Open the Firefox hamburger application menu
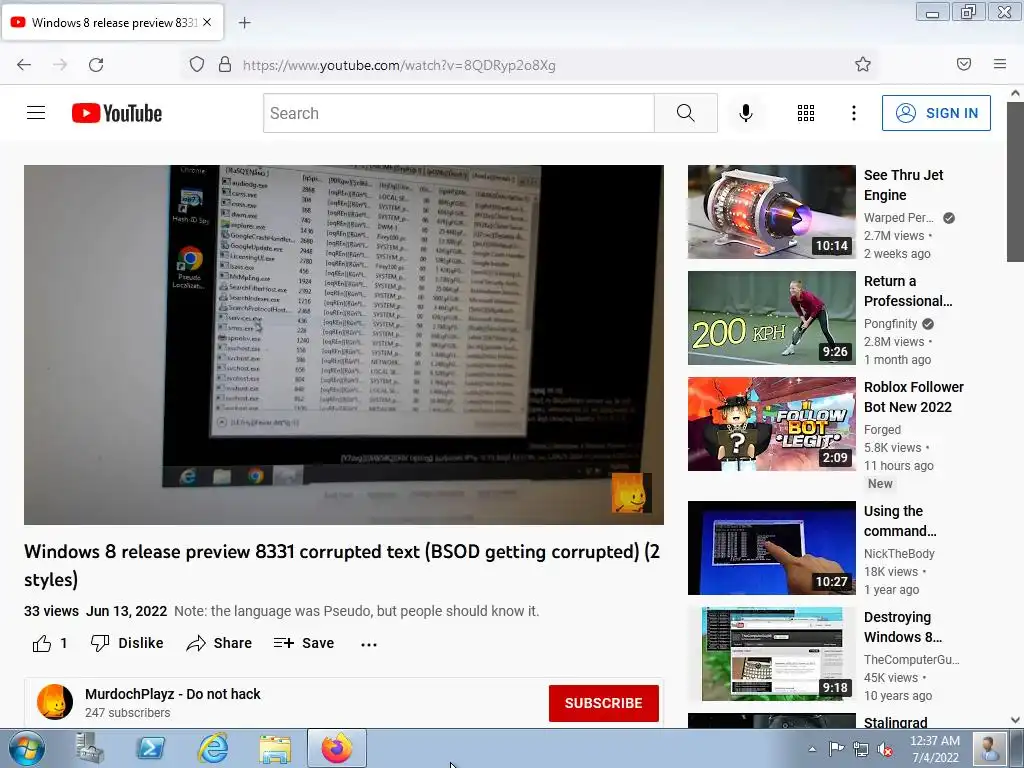The image size is (1024, 768). [1000, 64]
